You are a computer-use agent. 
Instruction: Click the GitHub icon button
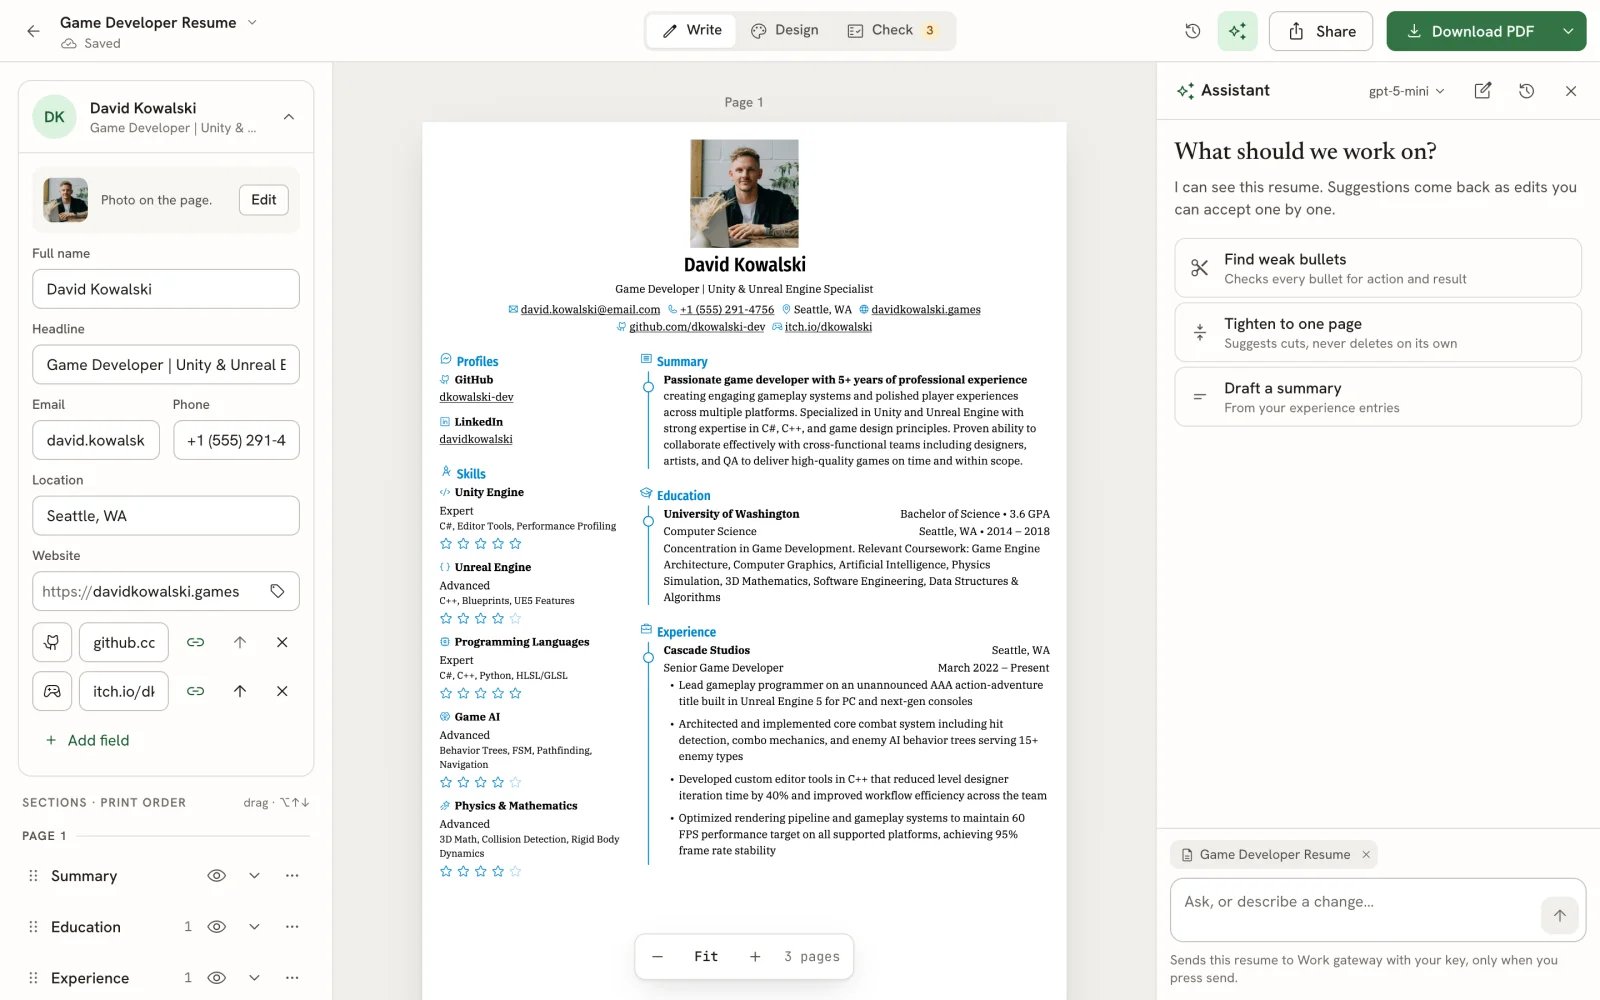click(52, 642)
